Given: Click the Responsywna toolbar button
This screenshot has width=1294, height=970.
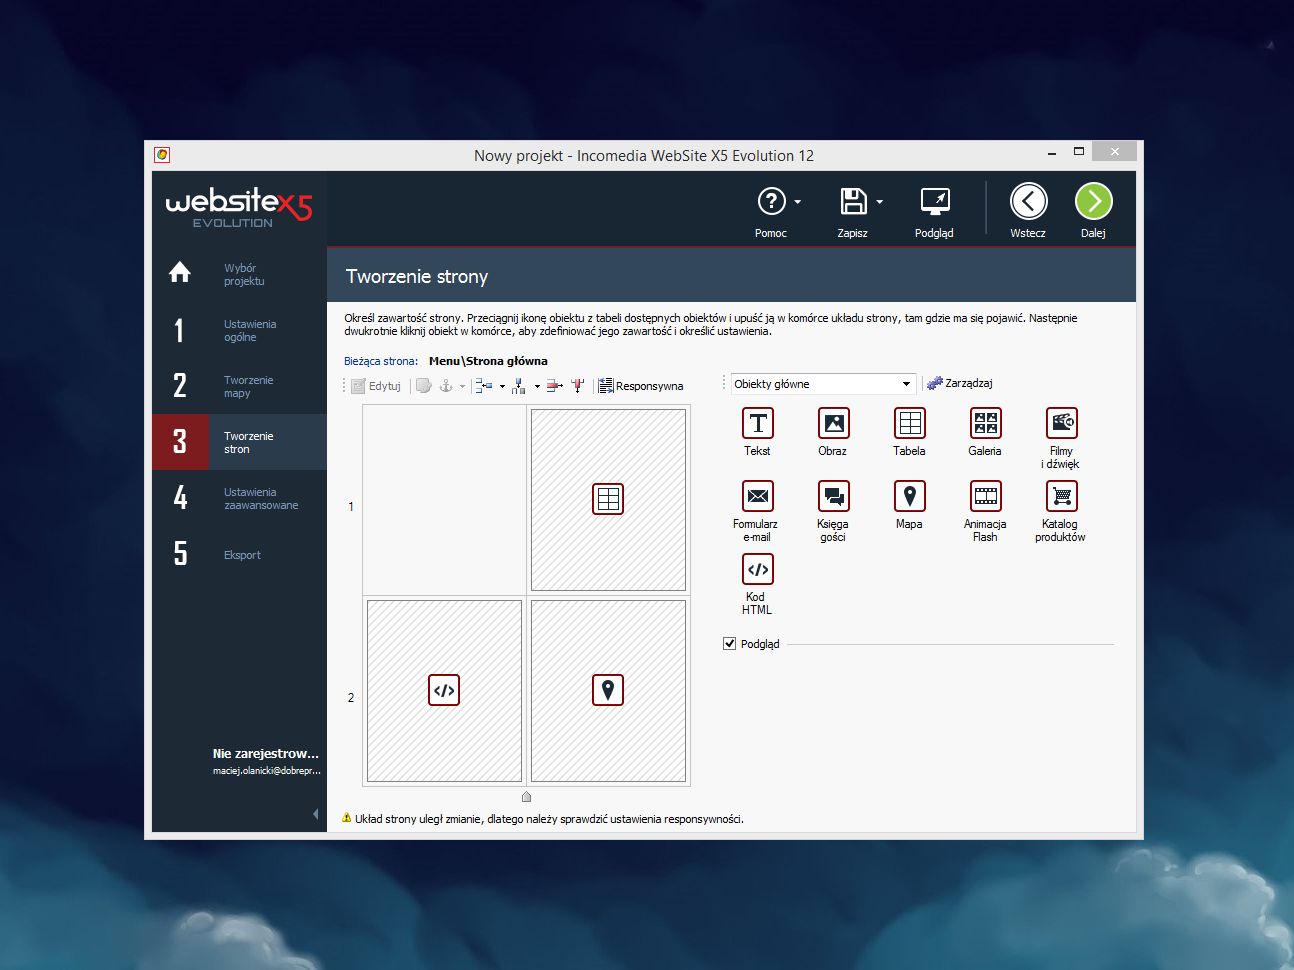Looking at the screenshot, I should [x=641, y=386].
